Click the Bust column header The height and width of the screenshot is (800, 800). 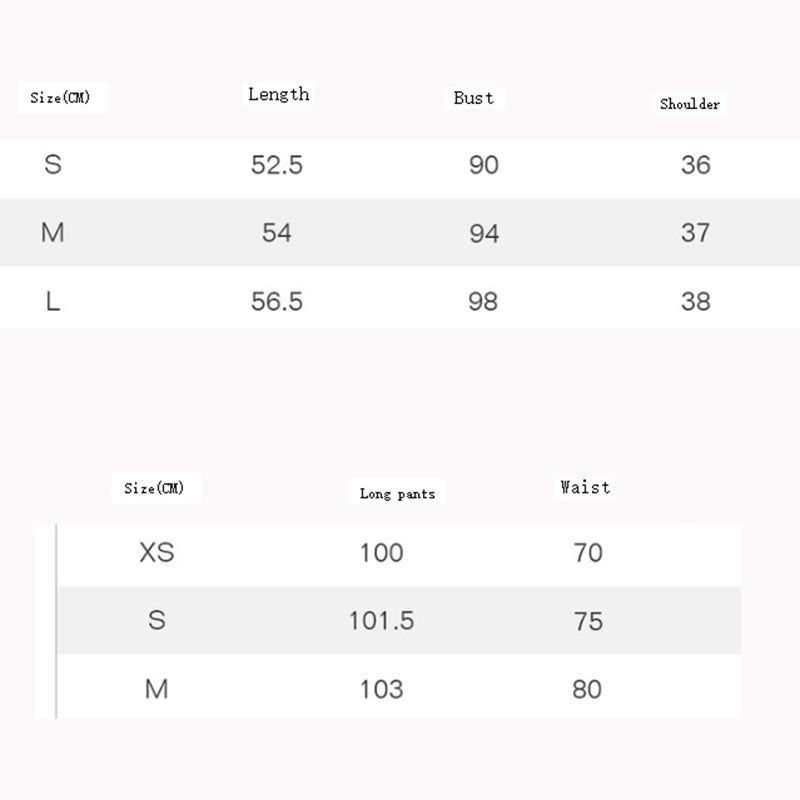click(x=474, y=98)
